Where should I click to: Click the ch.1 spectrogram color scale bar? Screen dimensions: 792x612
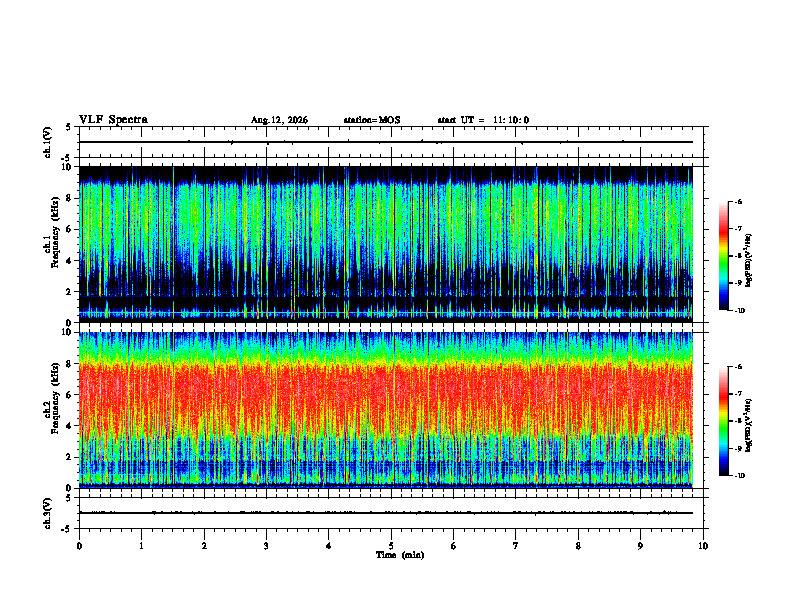pyautogui.click(x=723, y=256)
